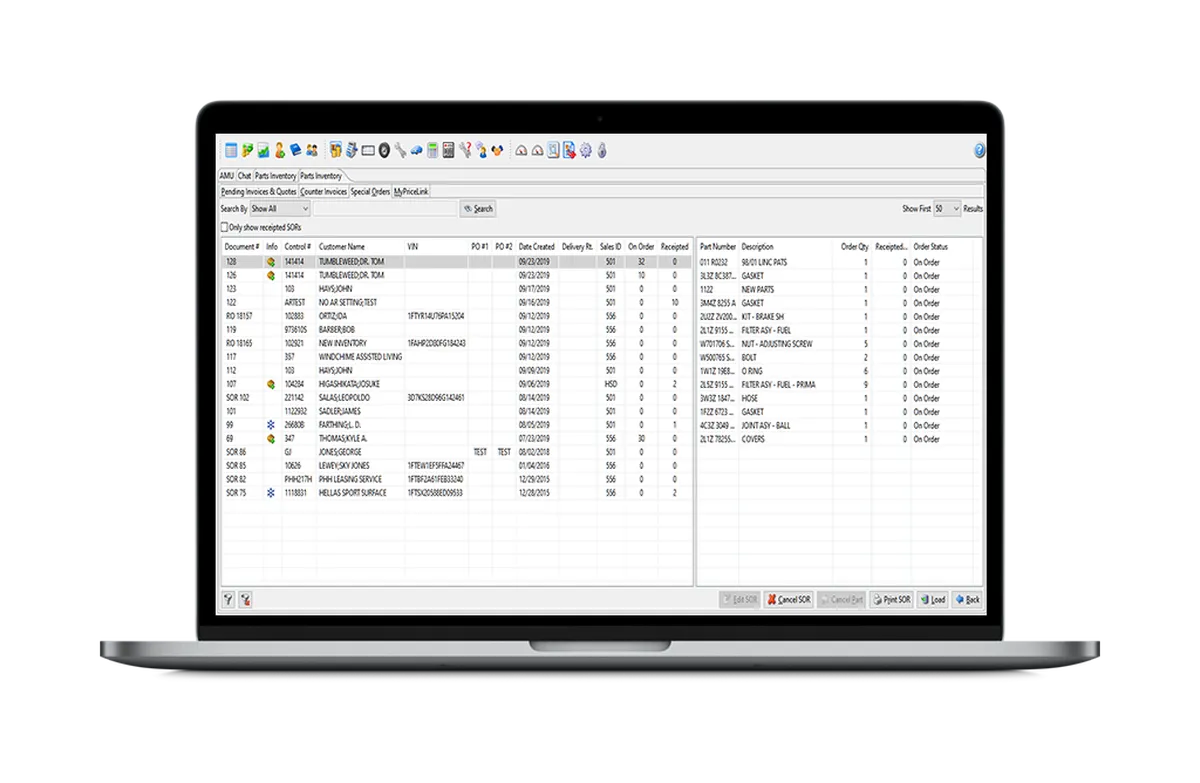
Task: Open the handshake toolbar icon
Action: click(x=497, y=150)
